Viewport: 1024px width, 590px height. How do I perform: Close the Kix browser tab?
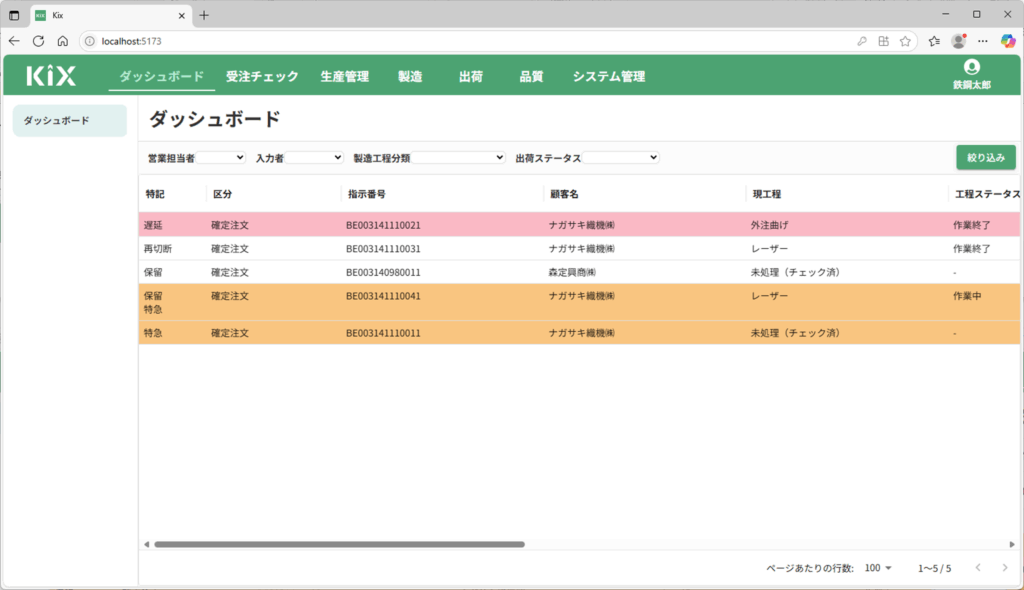coord(182,15)
